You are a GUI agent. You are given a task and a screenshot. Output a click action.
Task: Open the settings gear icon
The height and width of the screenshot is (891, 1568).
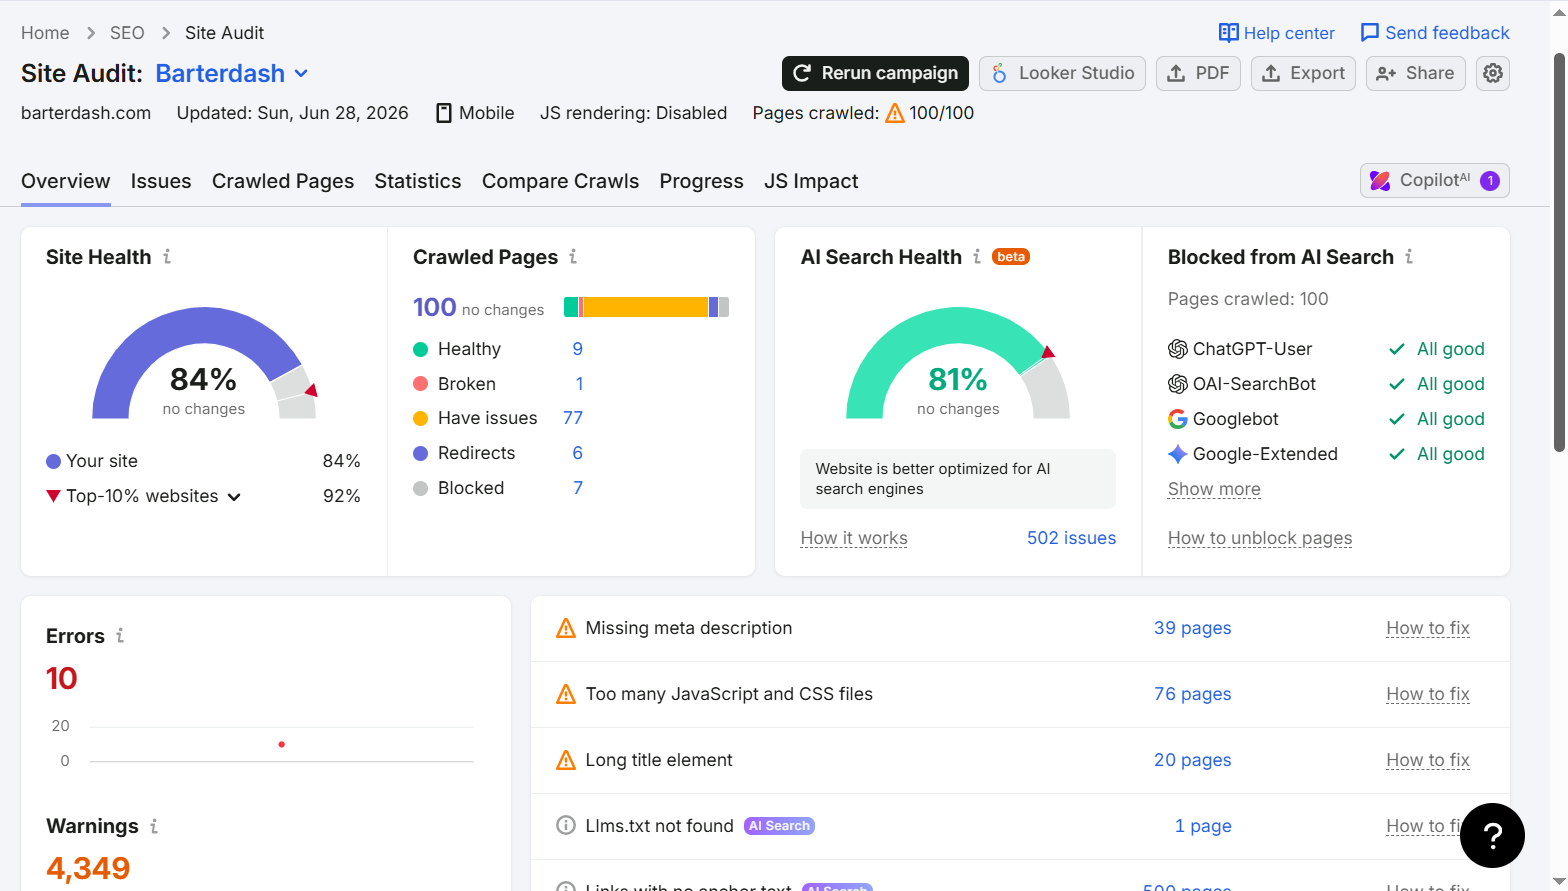pyautogui.click(x=1492, y=73)
